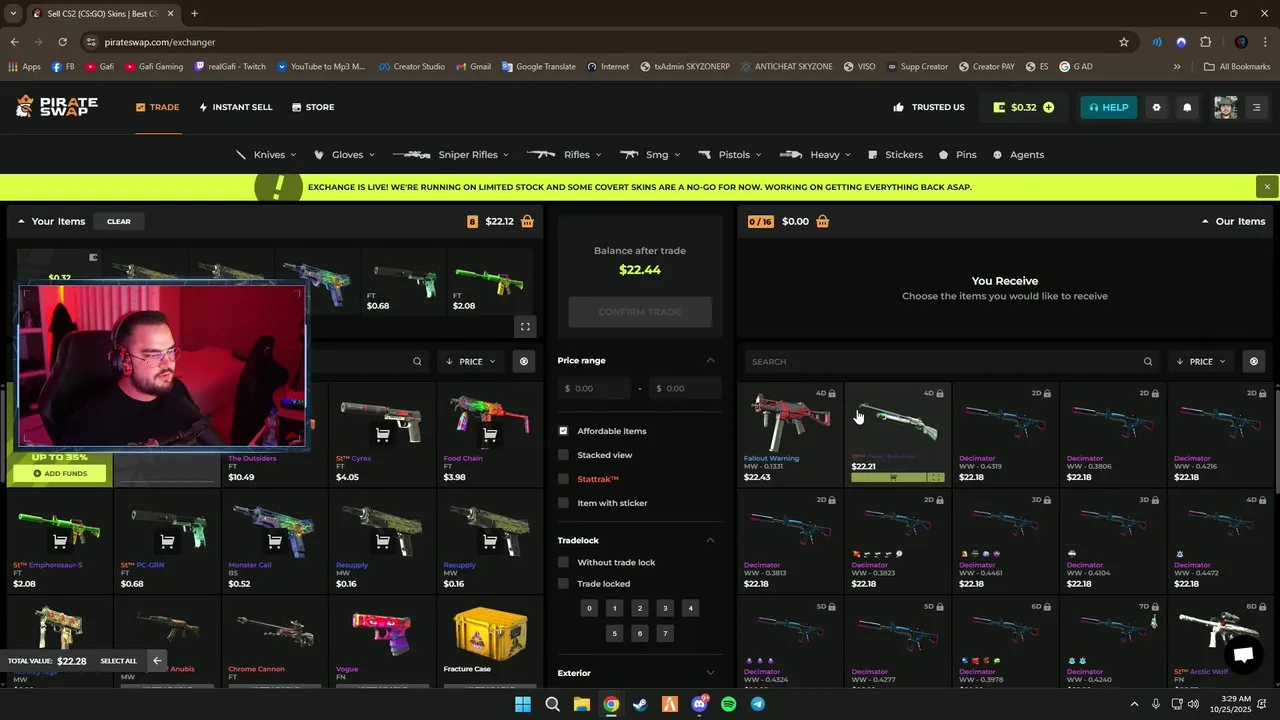Image resolution: width=1280 pixels, height=720 pixels.
Task: Click the Help button
Action: (x=1109, y=107)
